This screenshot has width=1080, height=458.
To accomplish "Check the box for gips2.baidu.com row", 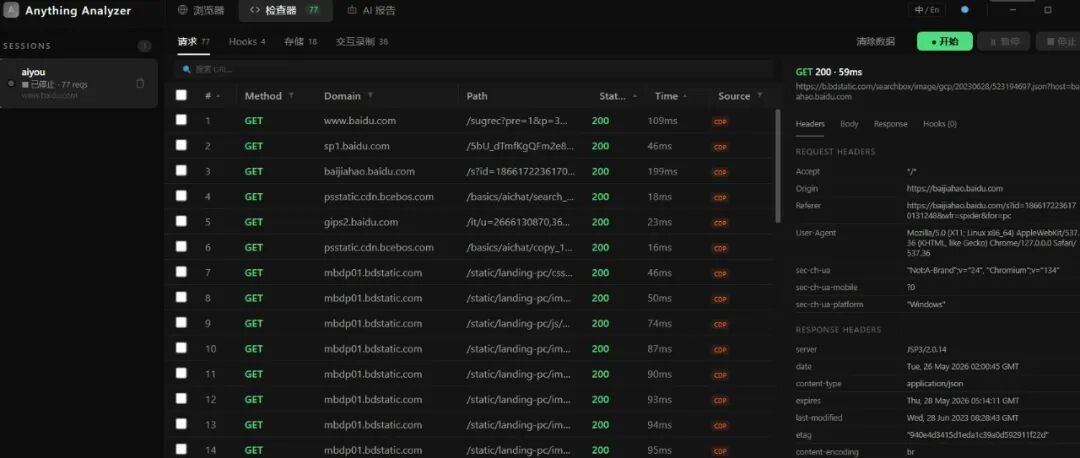I will (x=181, y=221).
